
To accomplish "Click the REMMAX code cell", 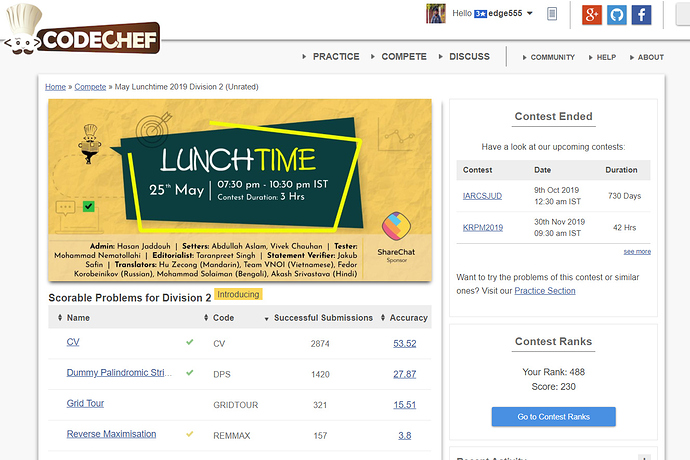I will (x=232, y=436).
